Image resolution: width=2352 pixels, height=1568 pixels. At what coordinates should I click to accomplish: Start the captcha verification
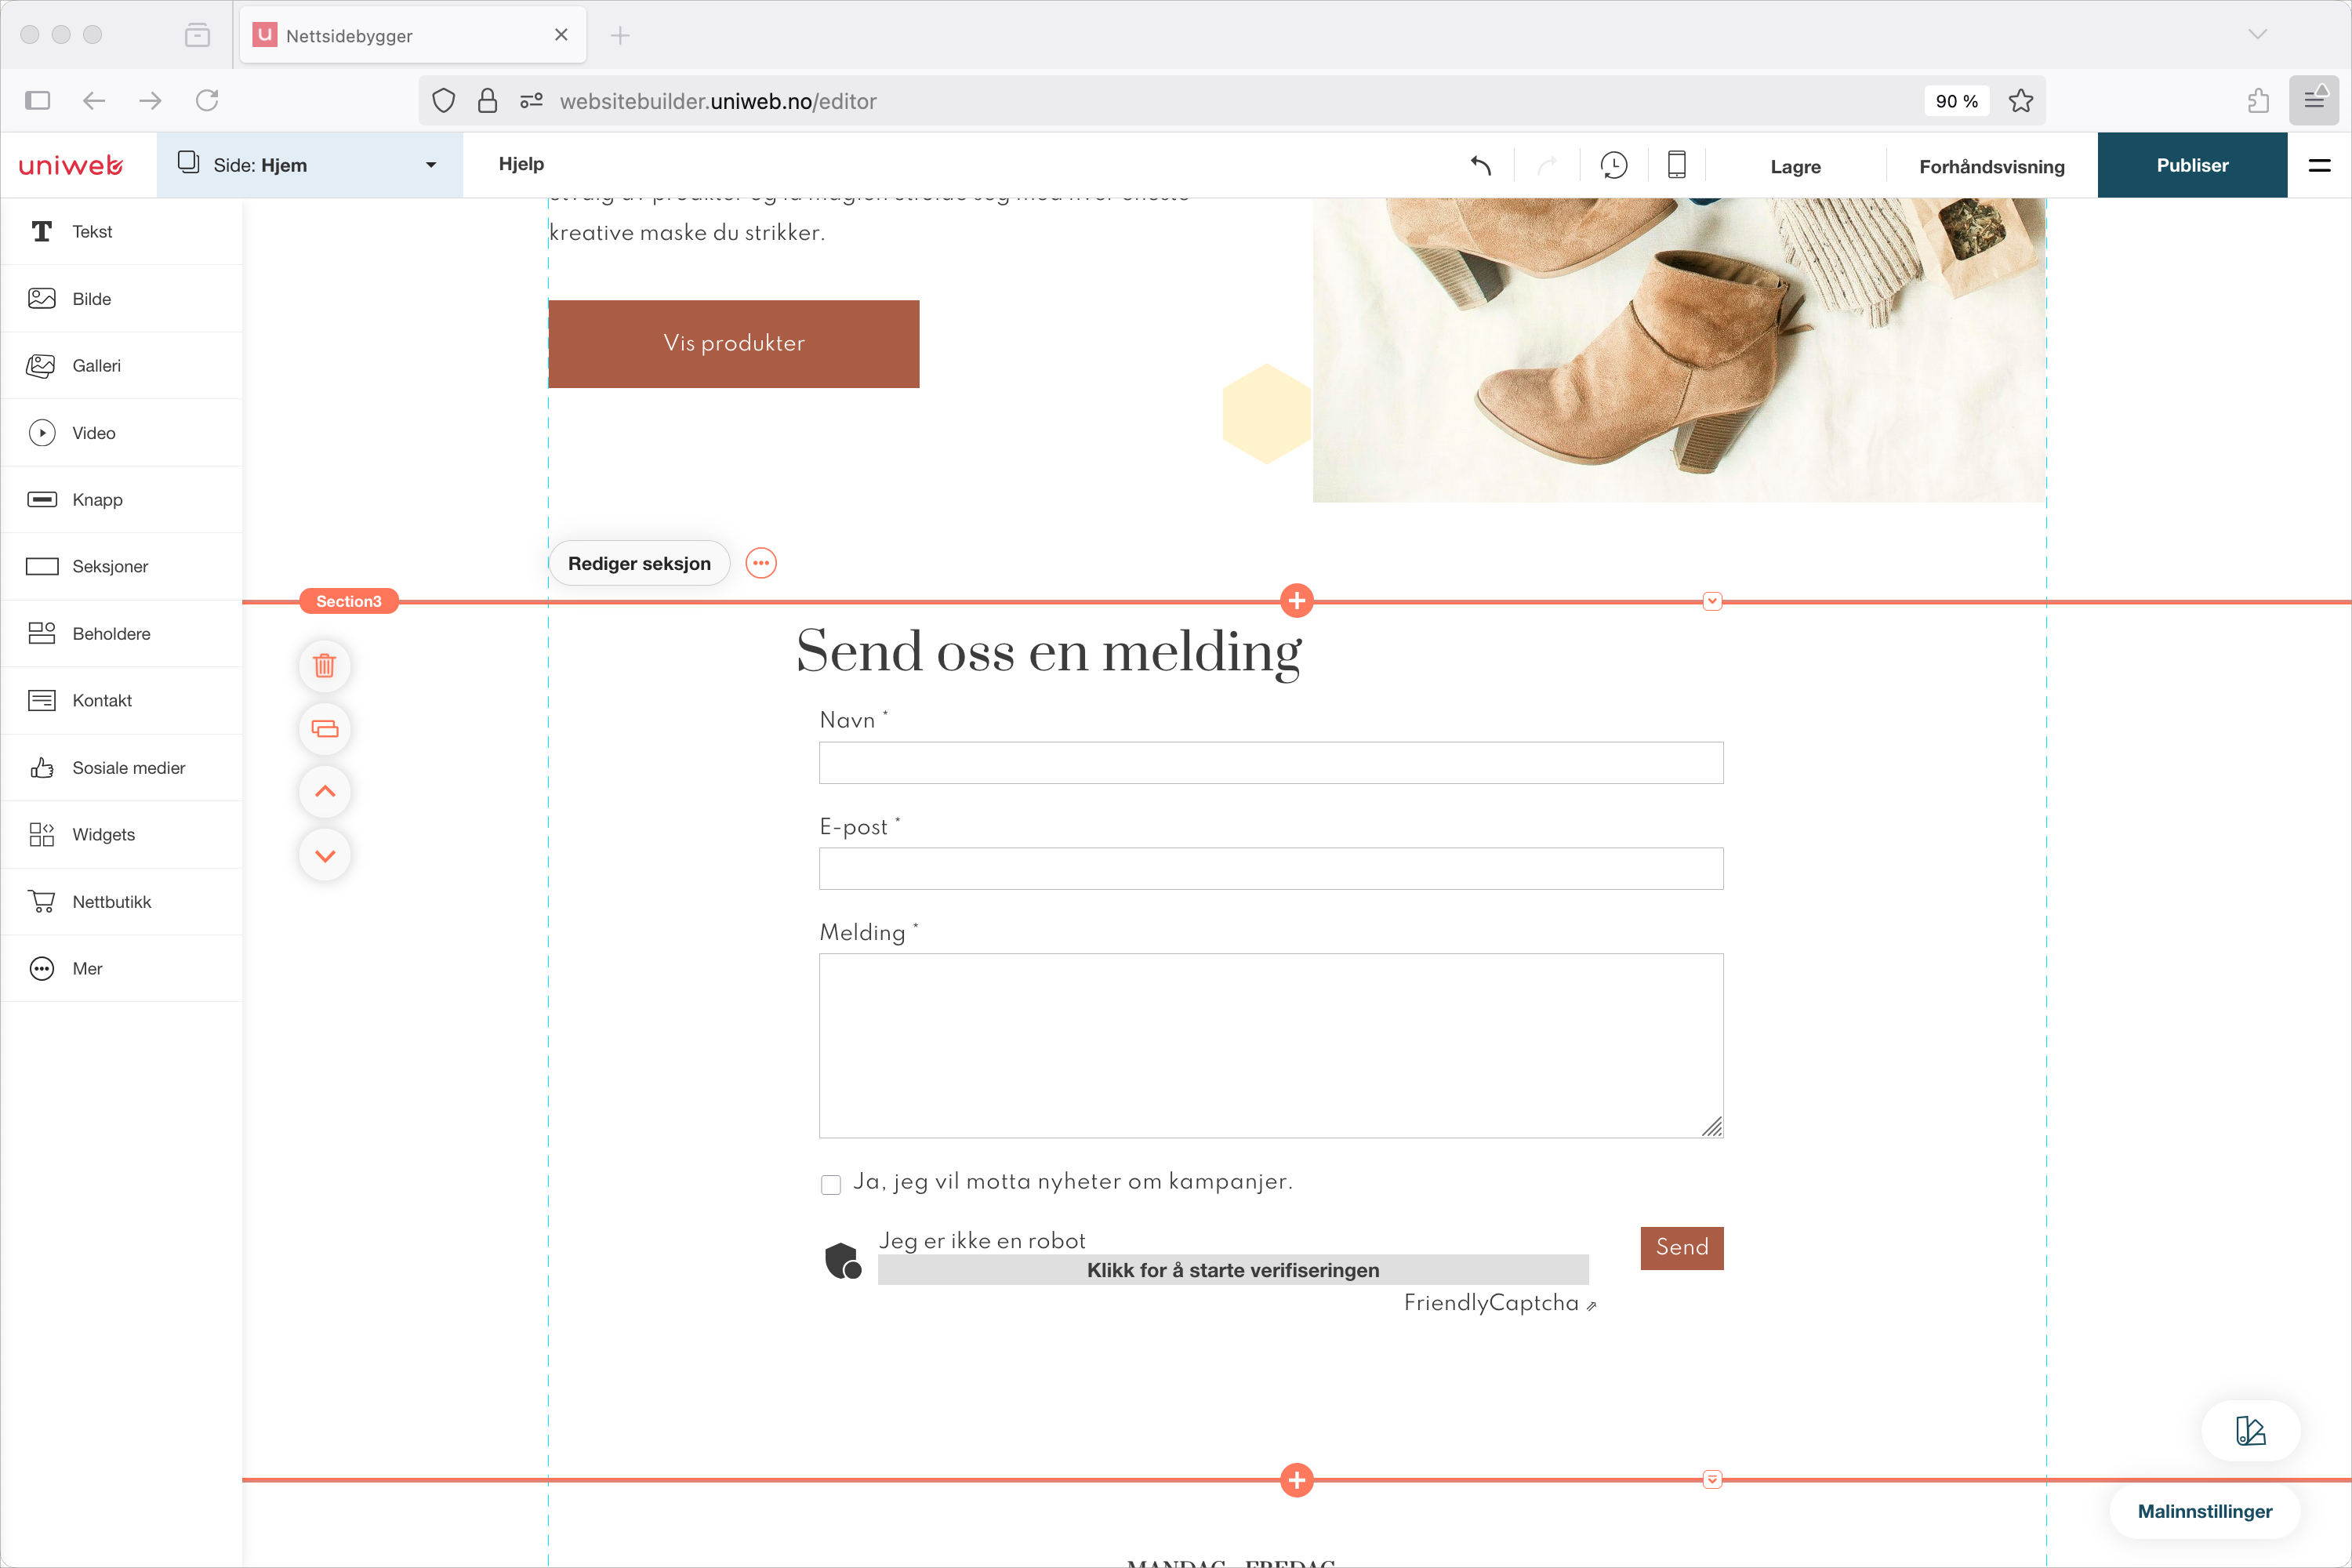click(1232, 1270)
